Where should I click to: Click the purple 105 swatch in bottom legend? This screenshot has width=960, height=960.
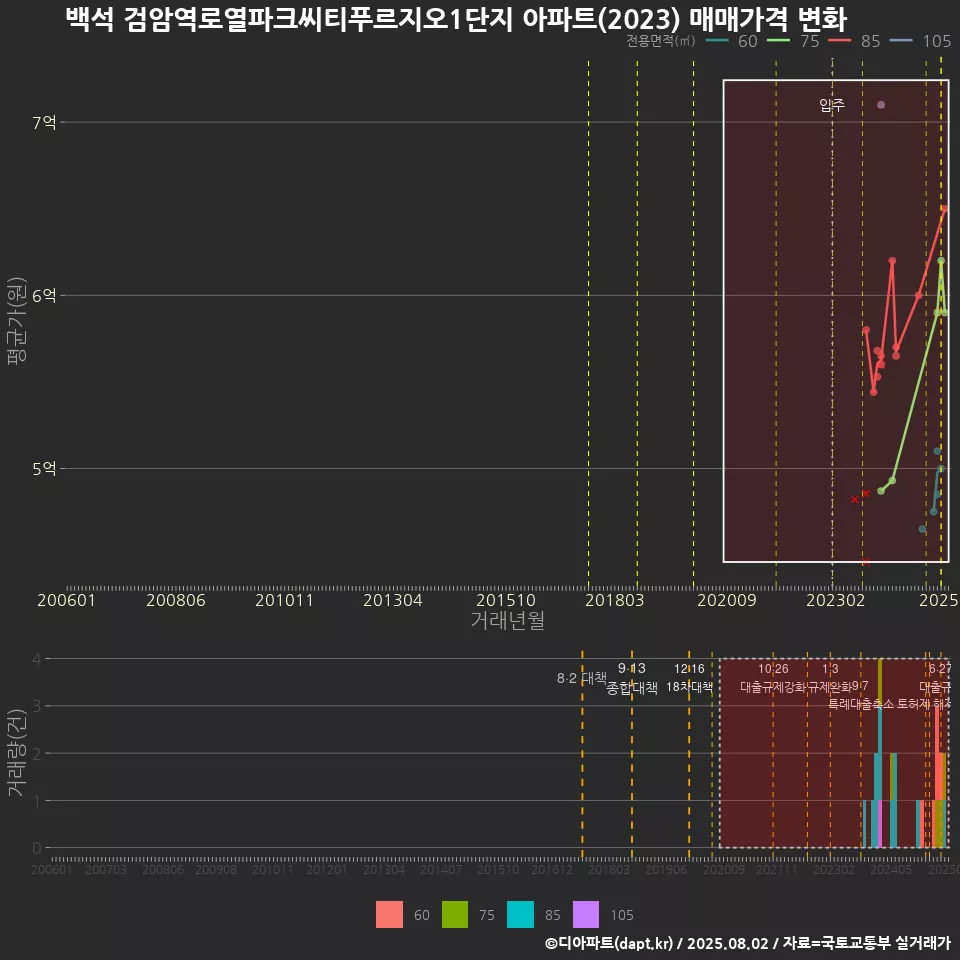(586, 915)
